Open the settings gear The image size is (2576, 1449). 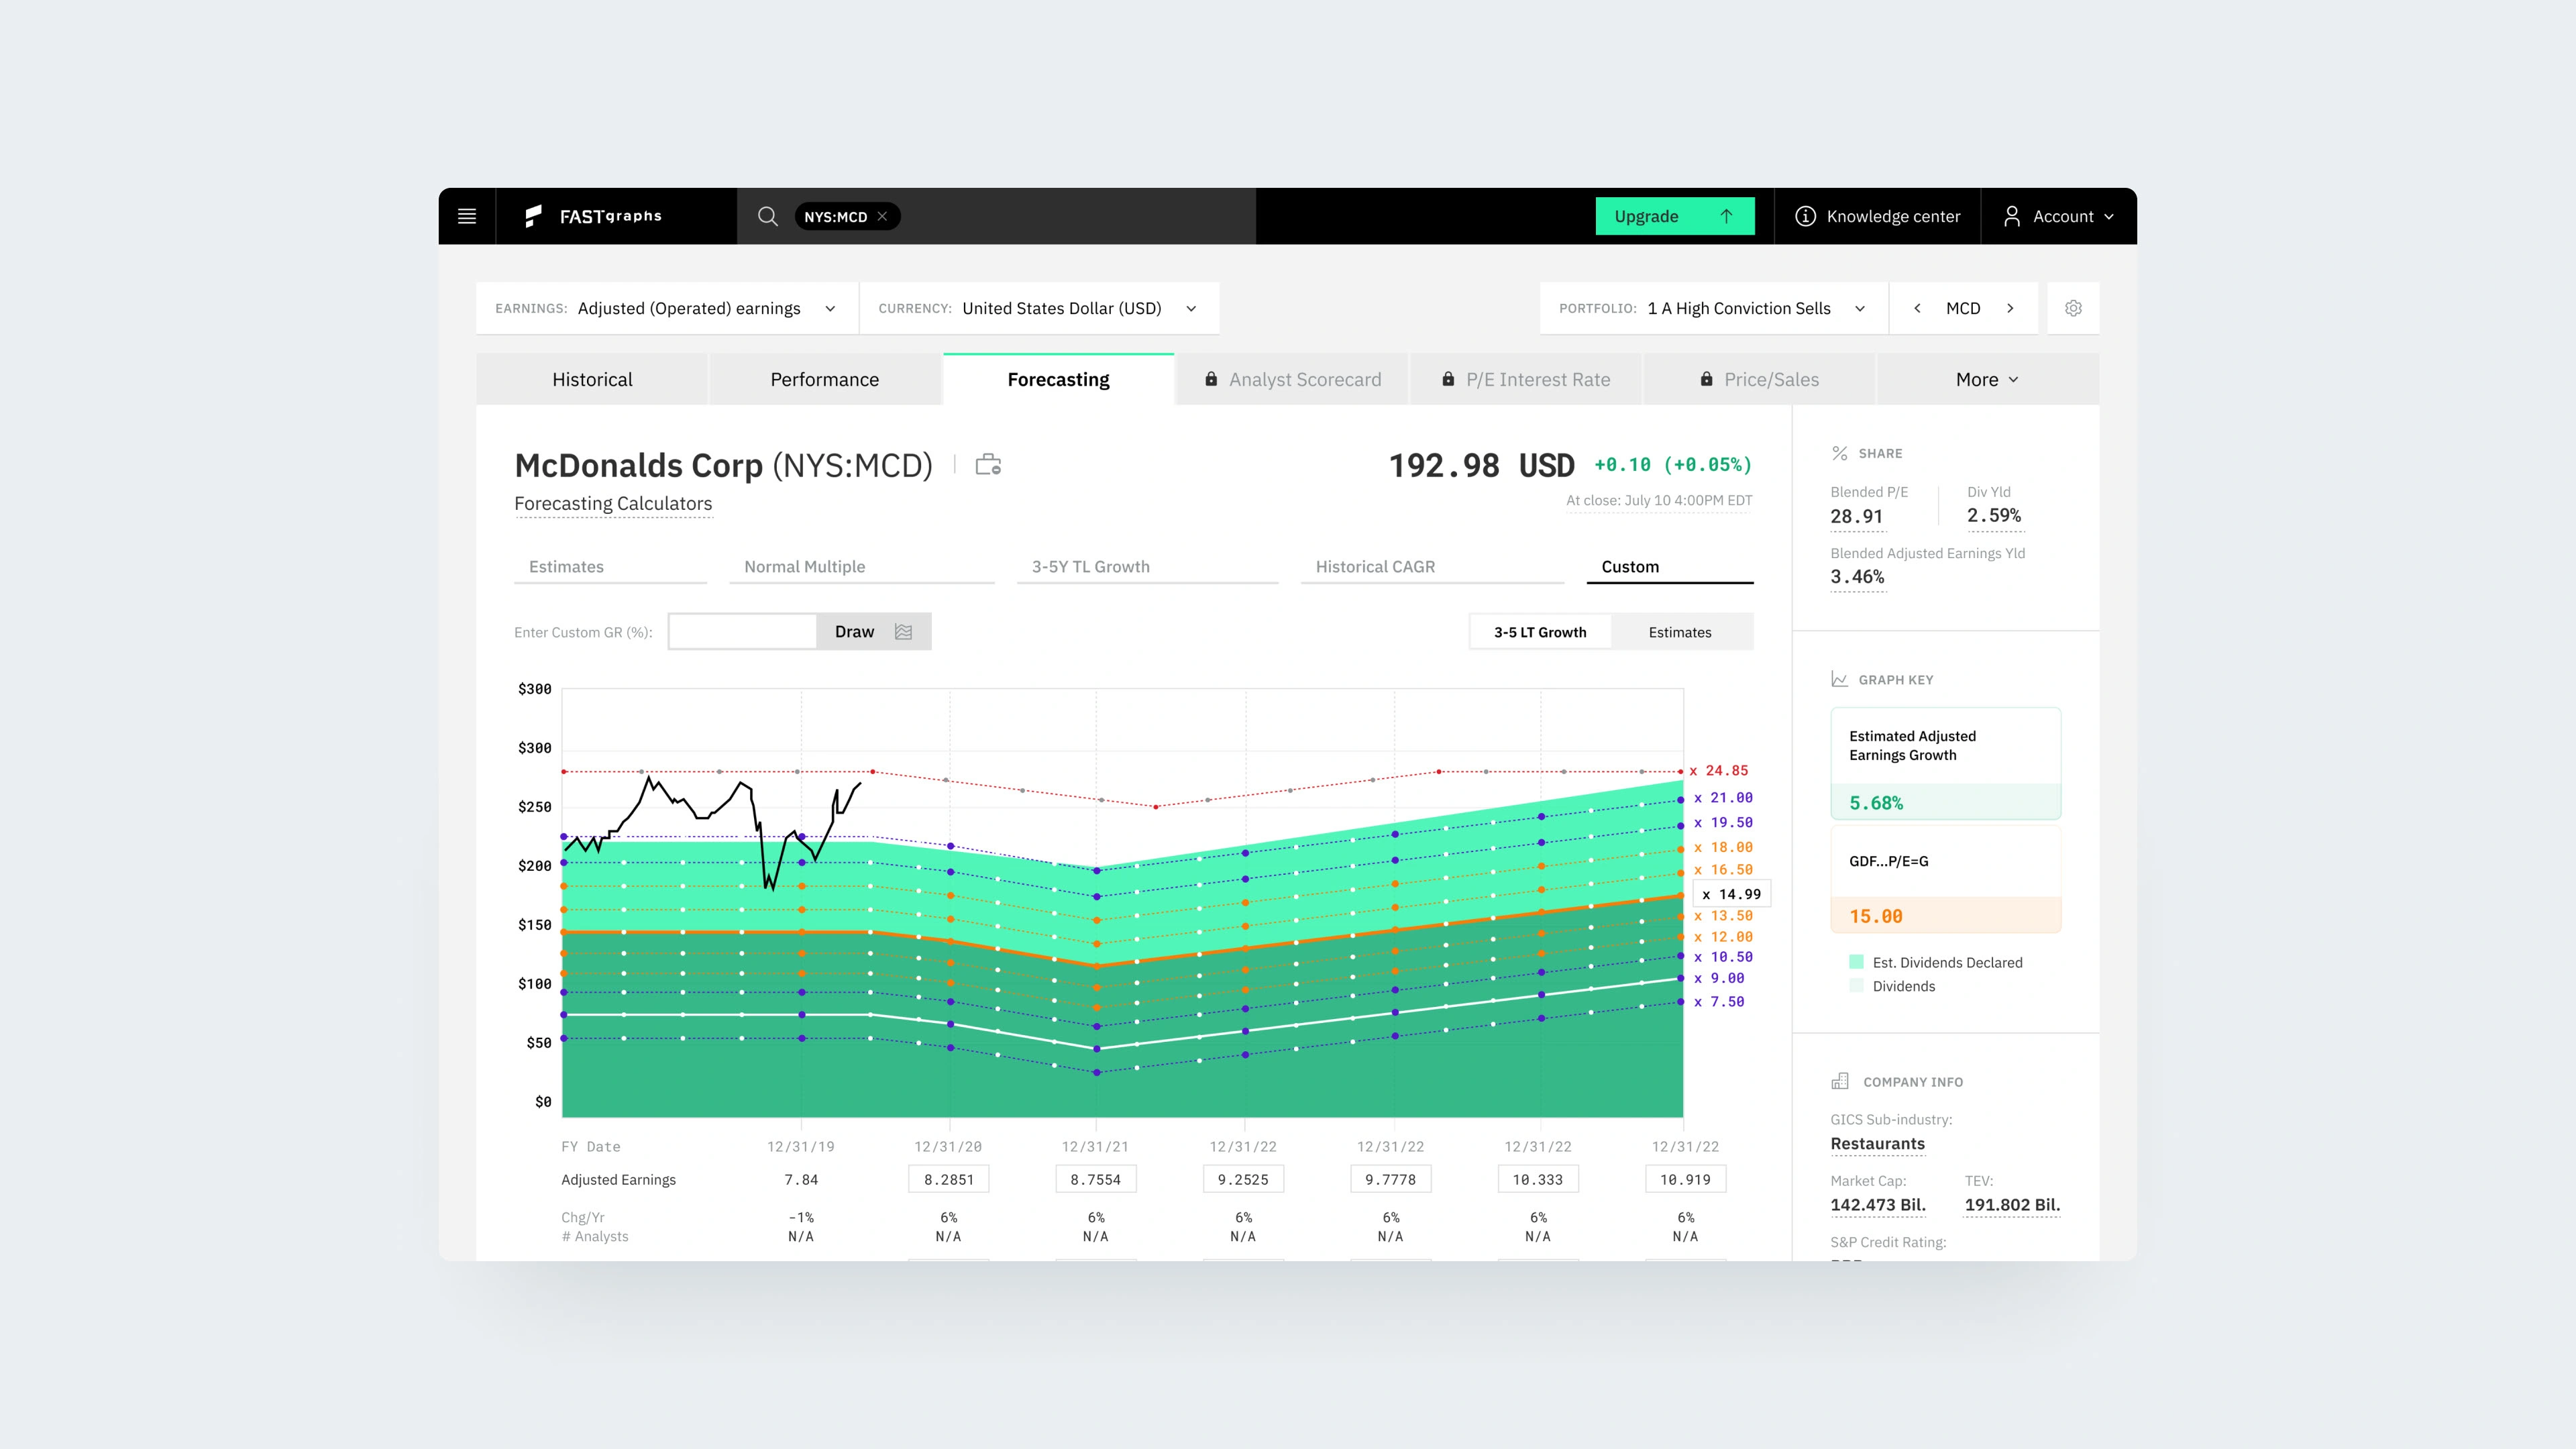click(2073, 308)
